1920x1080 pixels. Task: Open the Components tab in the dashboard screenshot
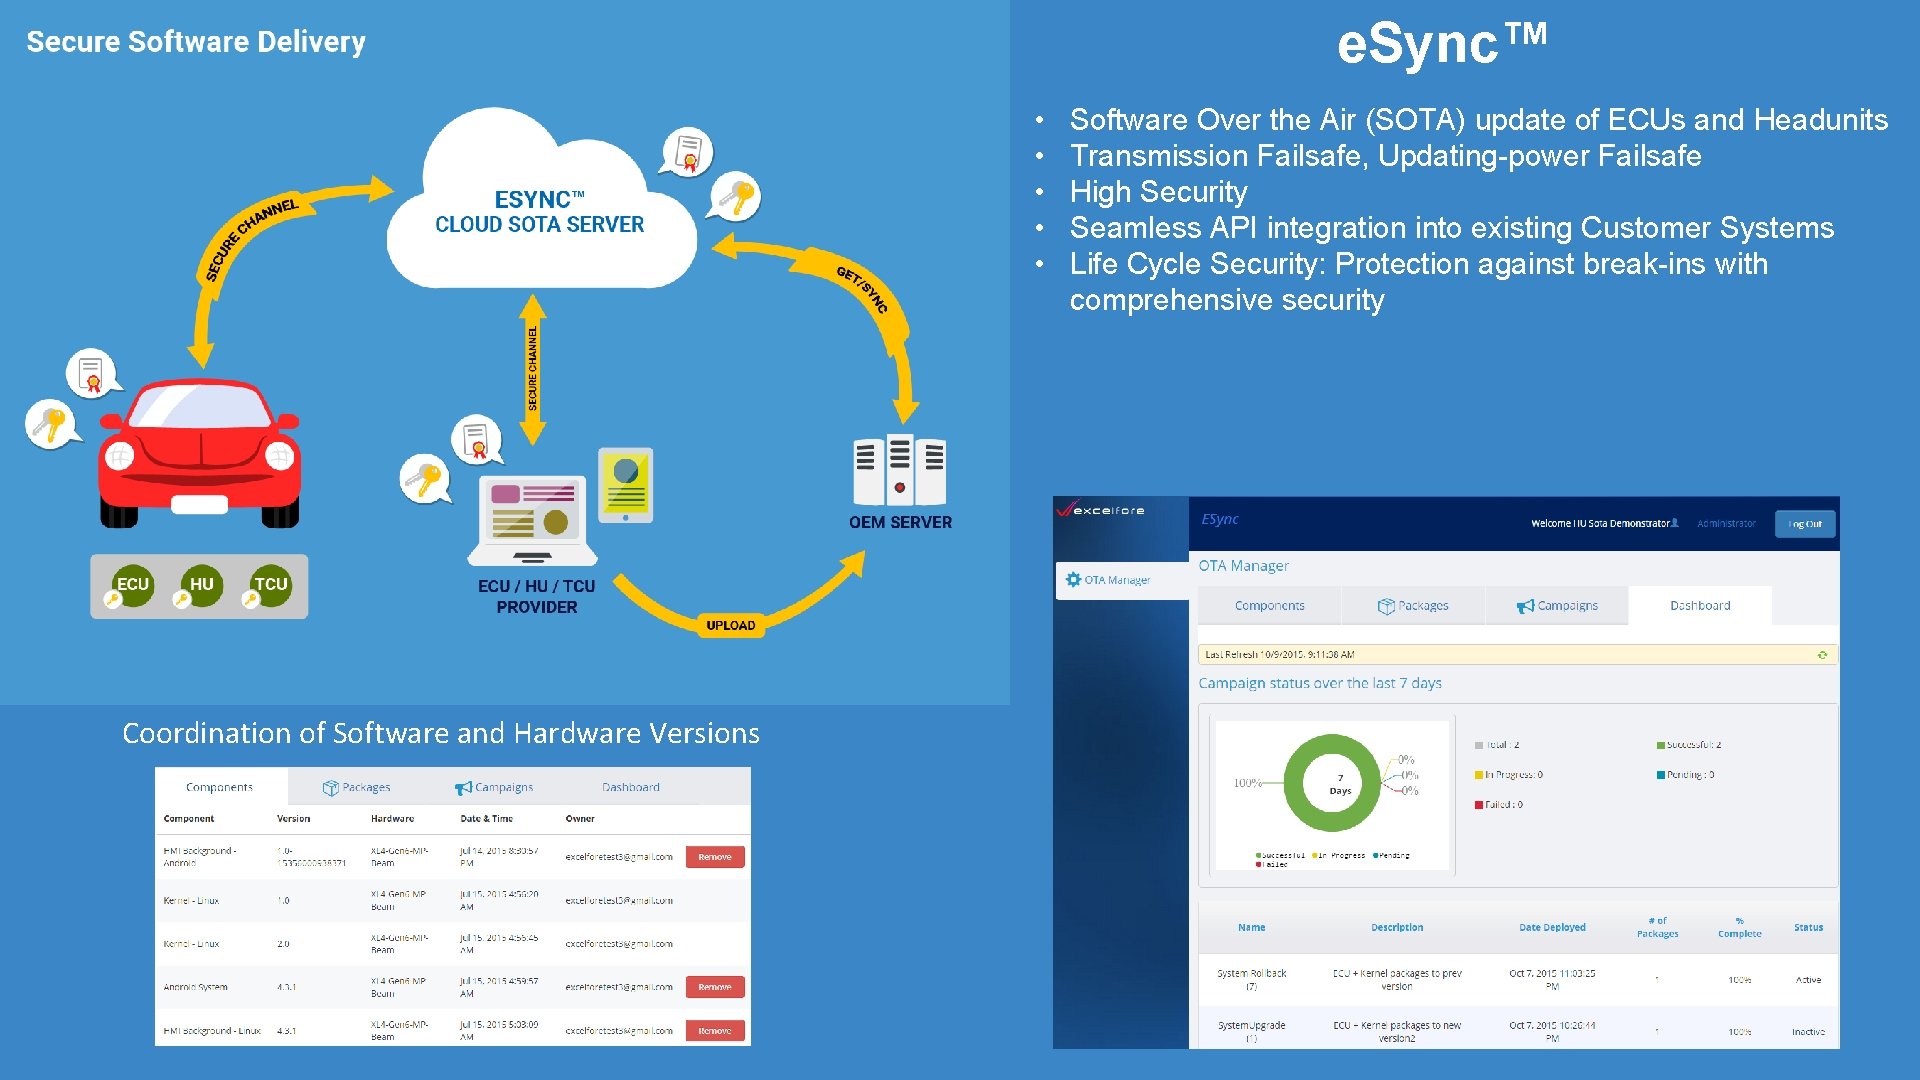1269,605
